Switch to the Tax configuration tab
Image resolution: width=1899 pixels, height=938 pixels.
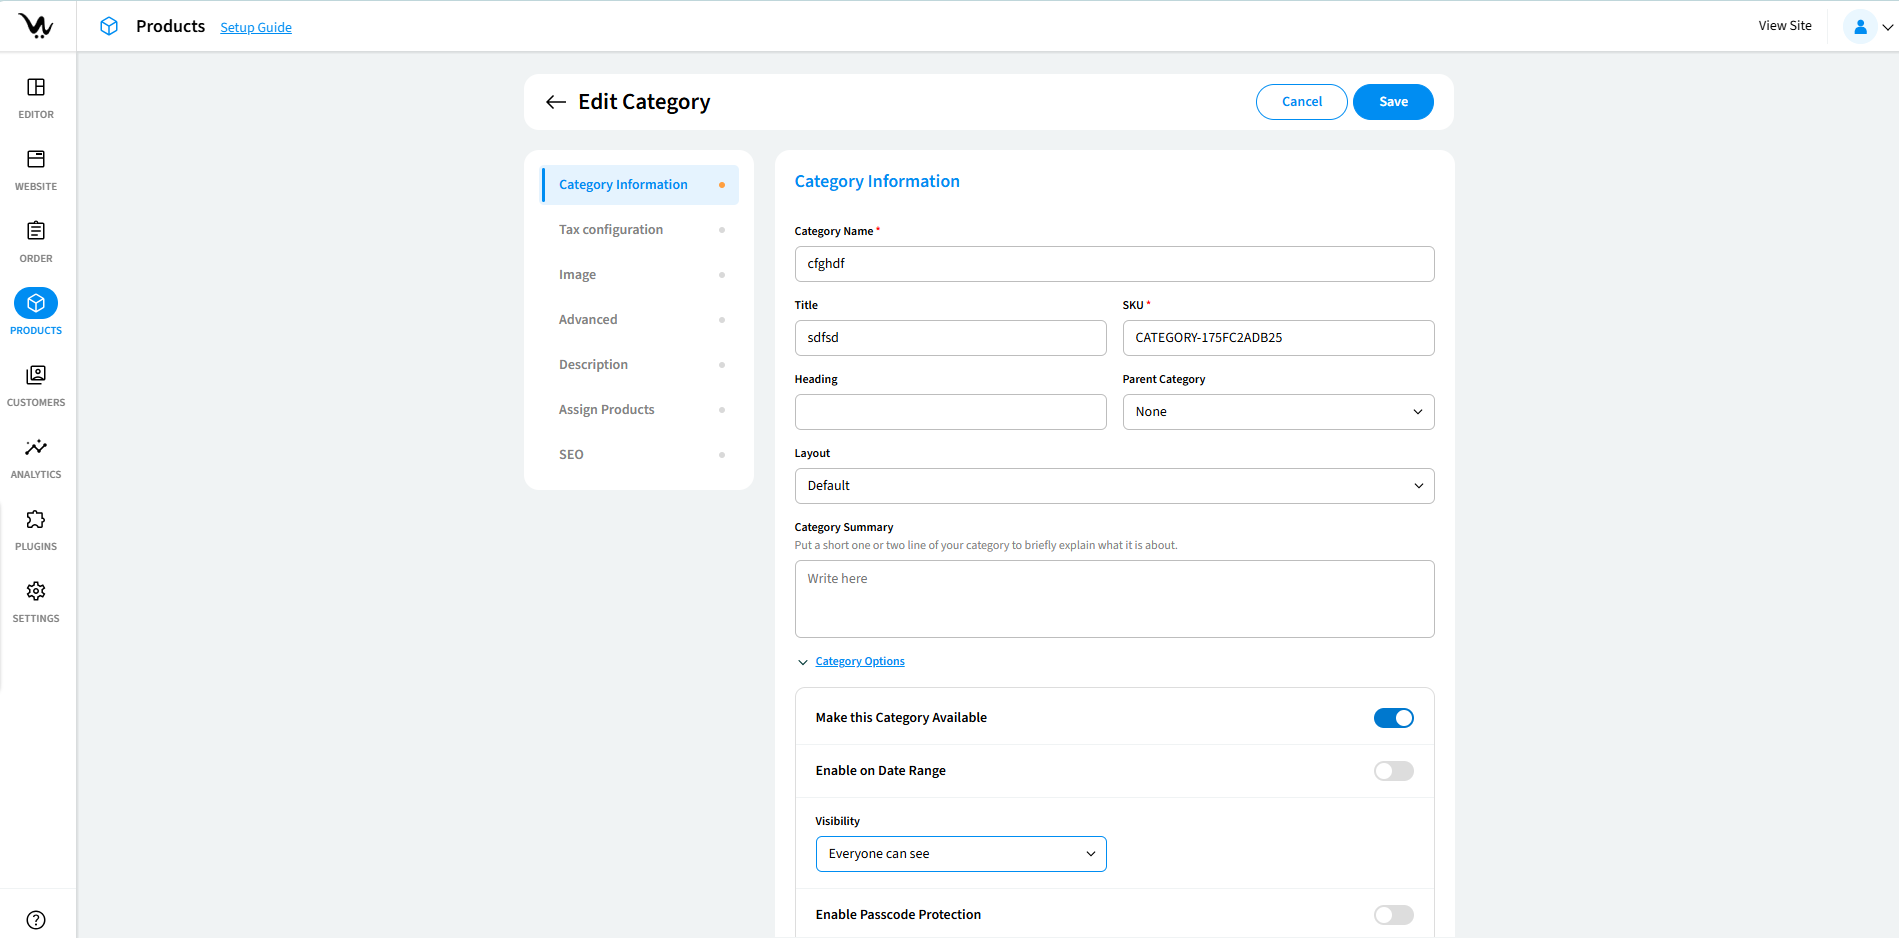click(x=611, y=230)
